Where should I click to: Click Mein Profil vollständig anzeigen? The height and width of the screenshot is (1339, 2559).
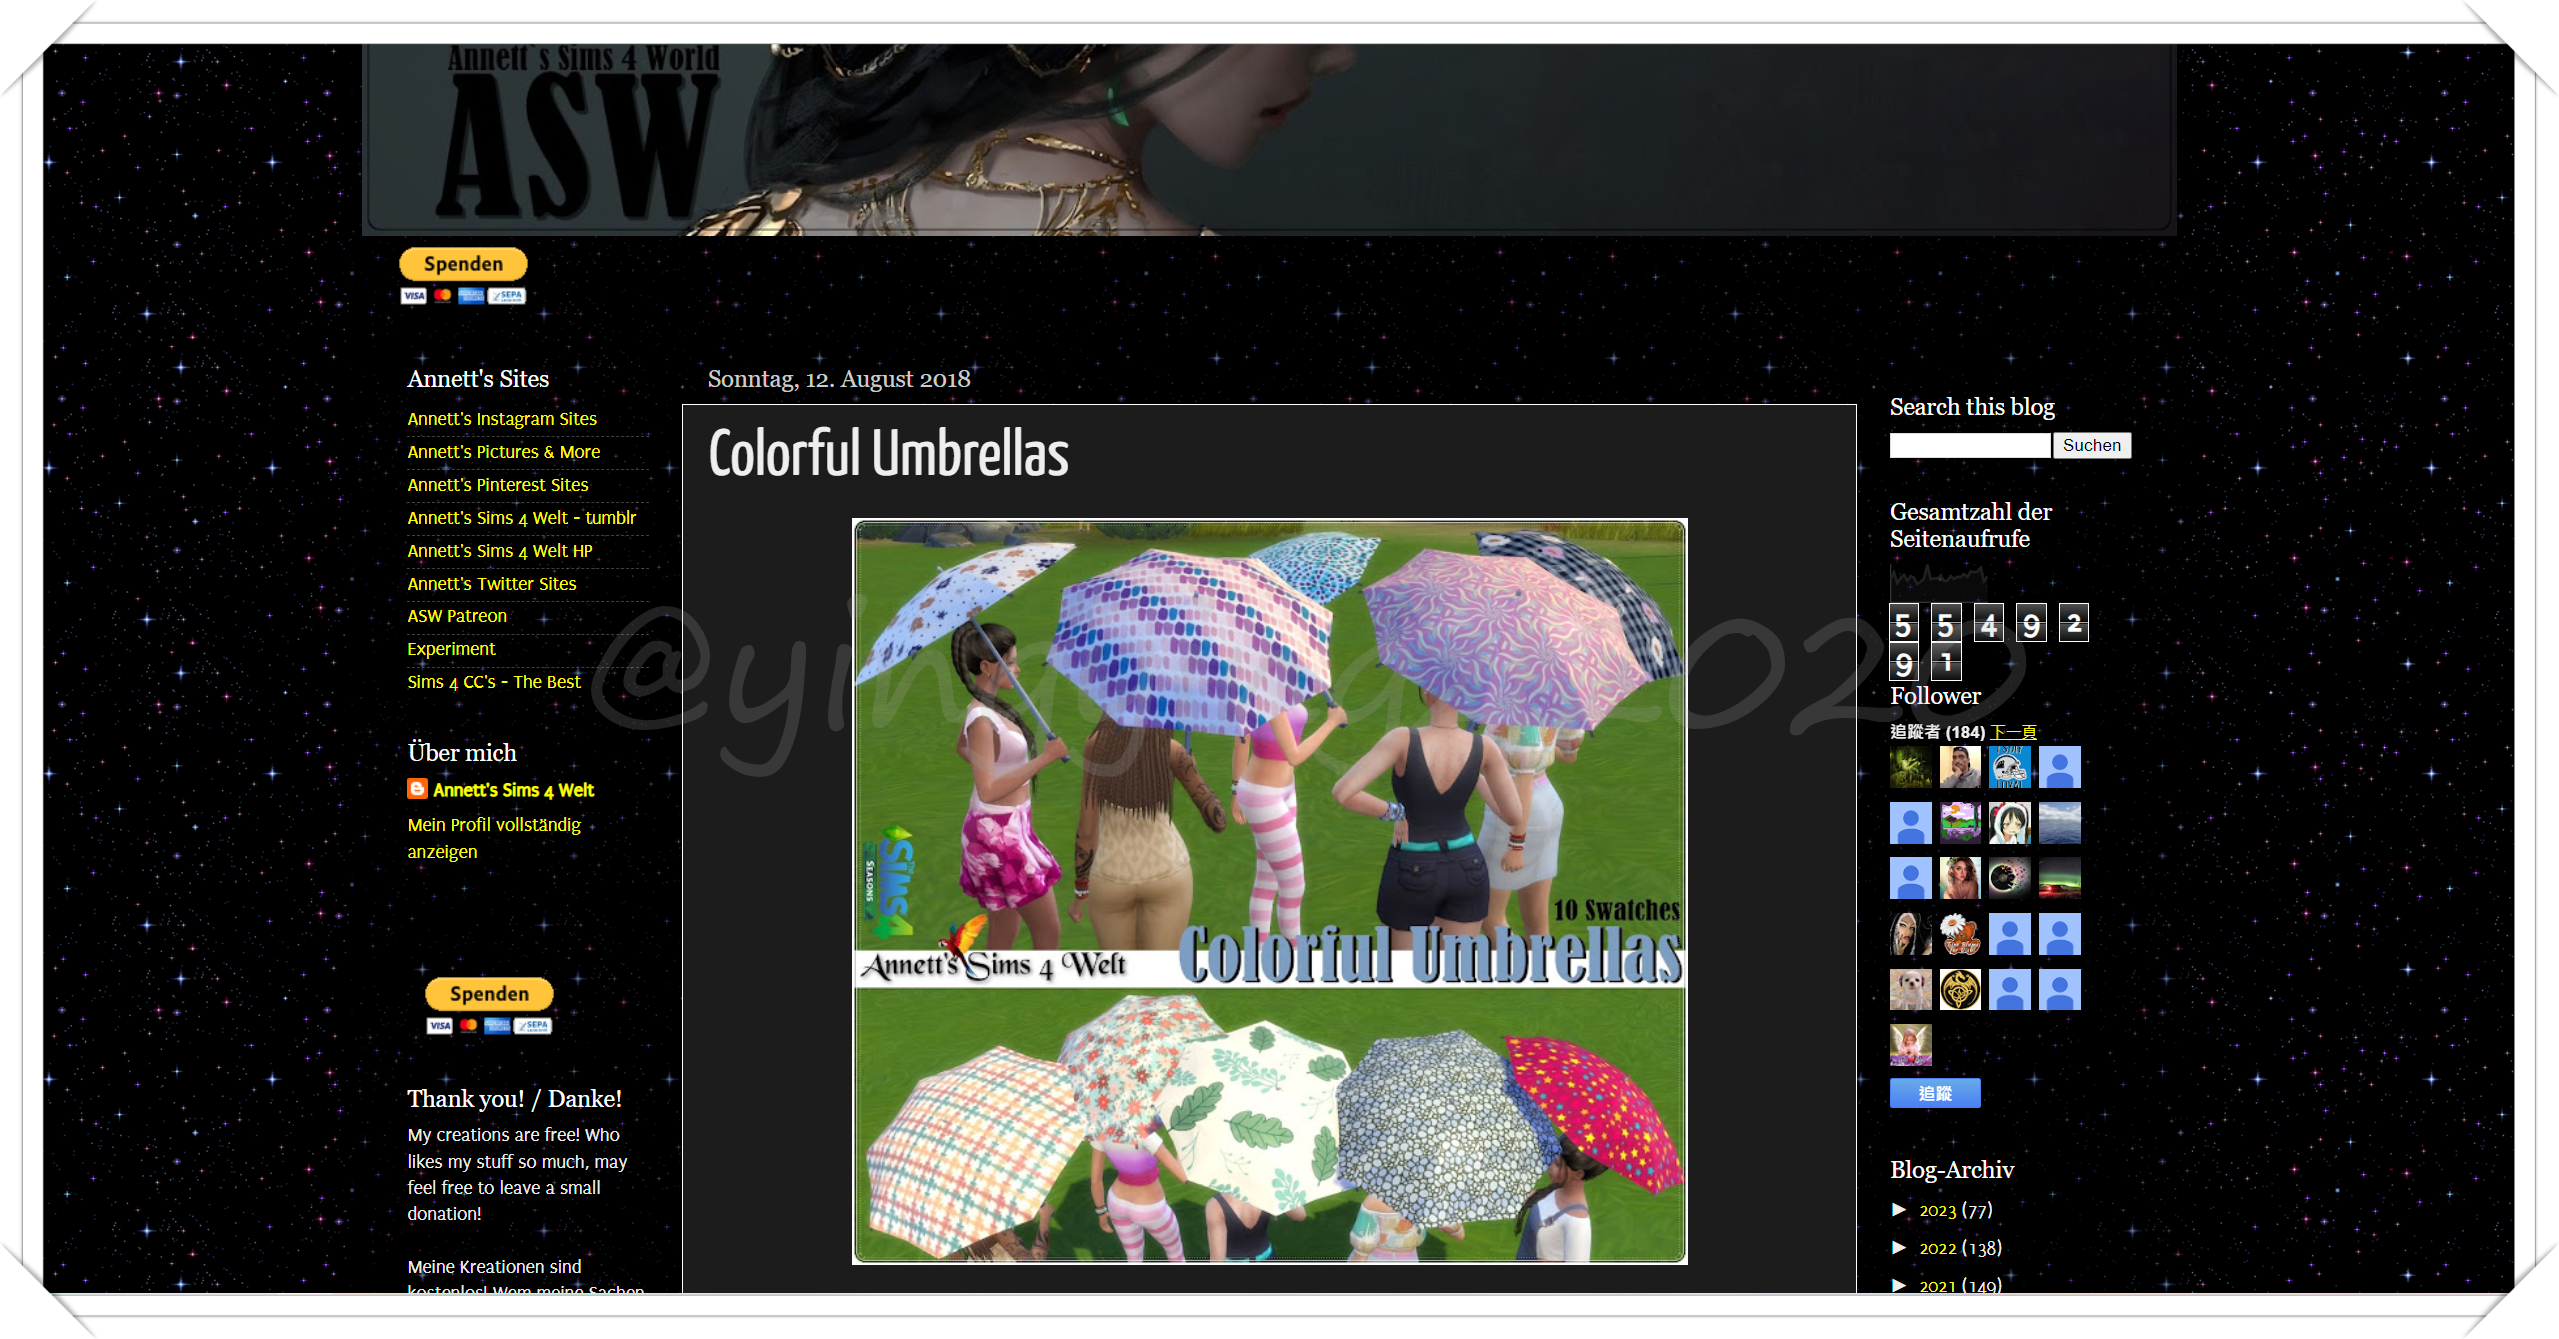pos(494,838)
